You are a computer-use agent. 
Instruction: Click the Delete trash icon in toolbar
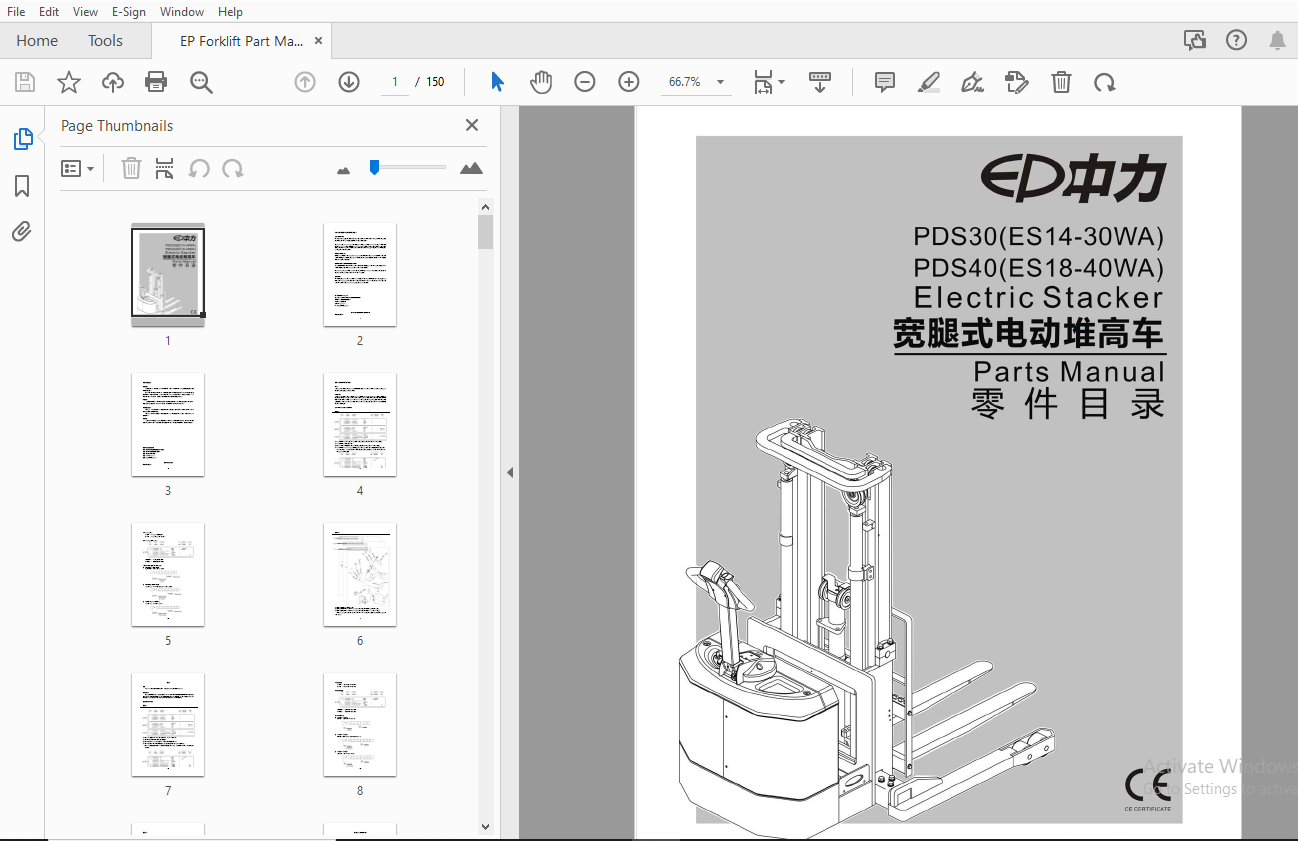[1061, 82]
